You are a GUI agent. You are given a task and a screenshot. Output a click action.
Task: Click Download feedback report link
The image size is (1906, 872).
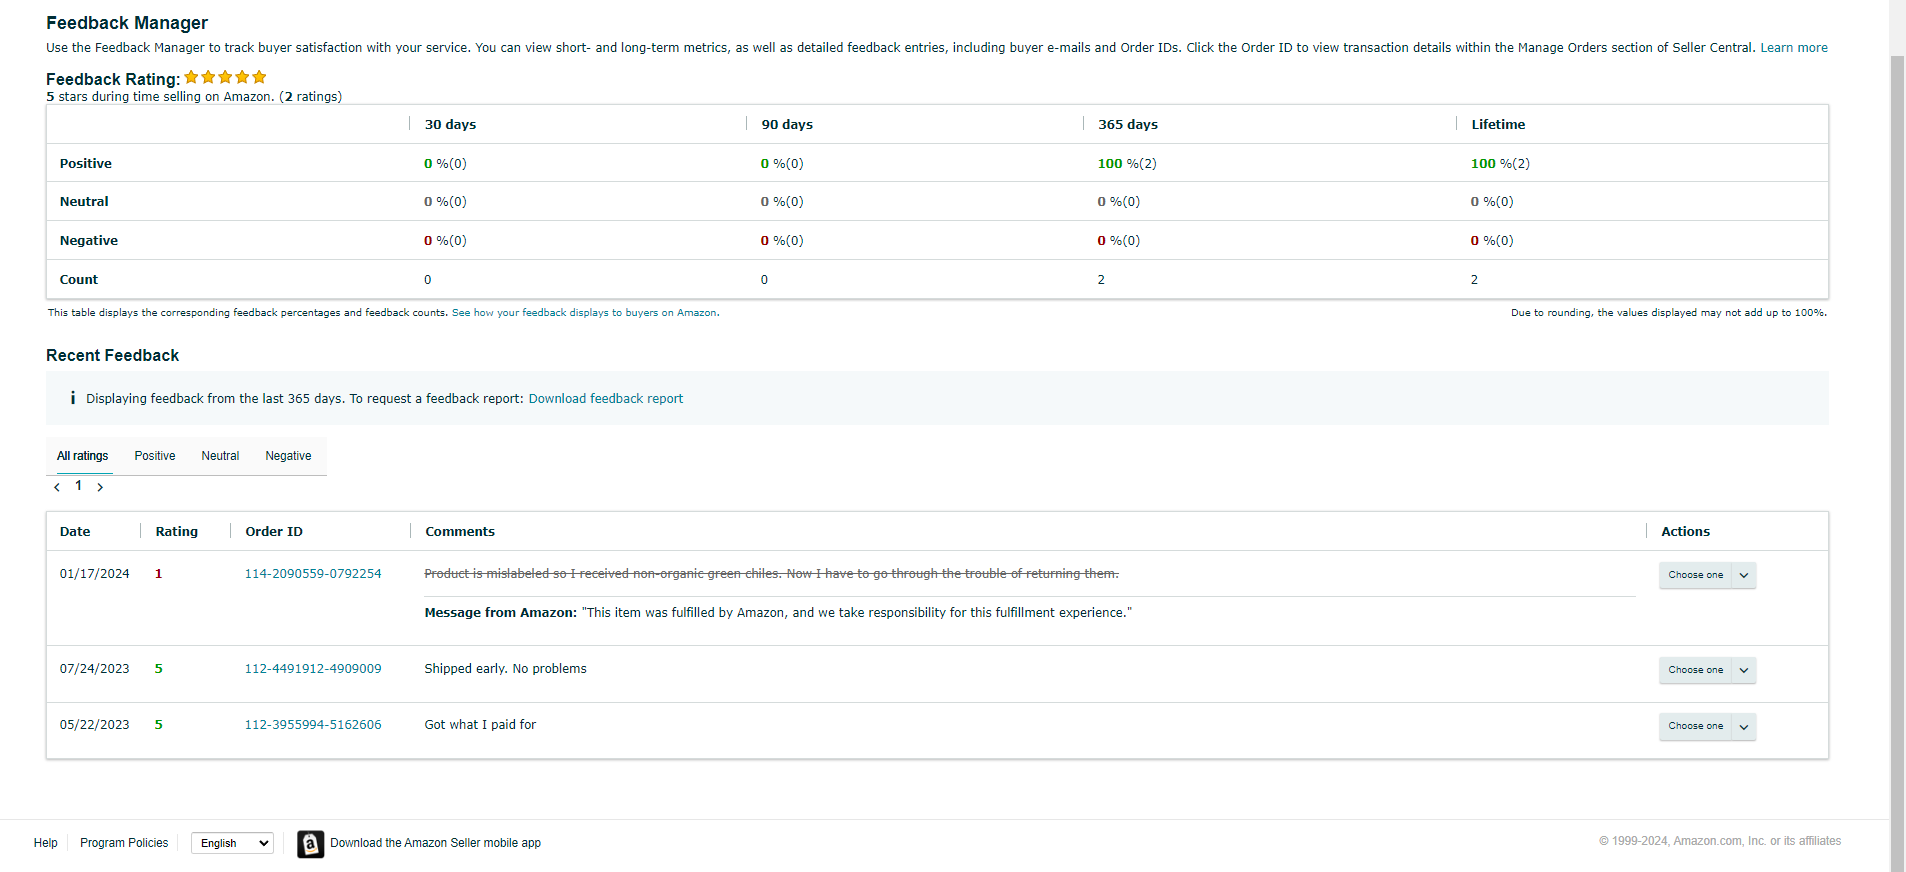tap(606, 398)
